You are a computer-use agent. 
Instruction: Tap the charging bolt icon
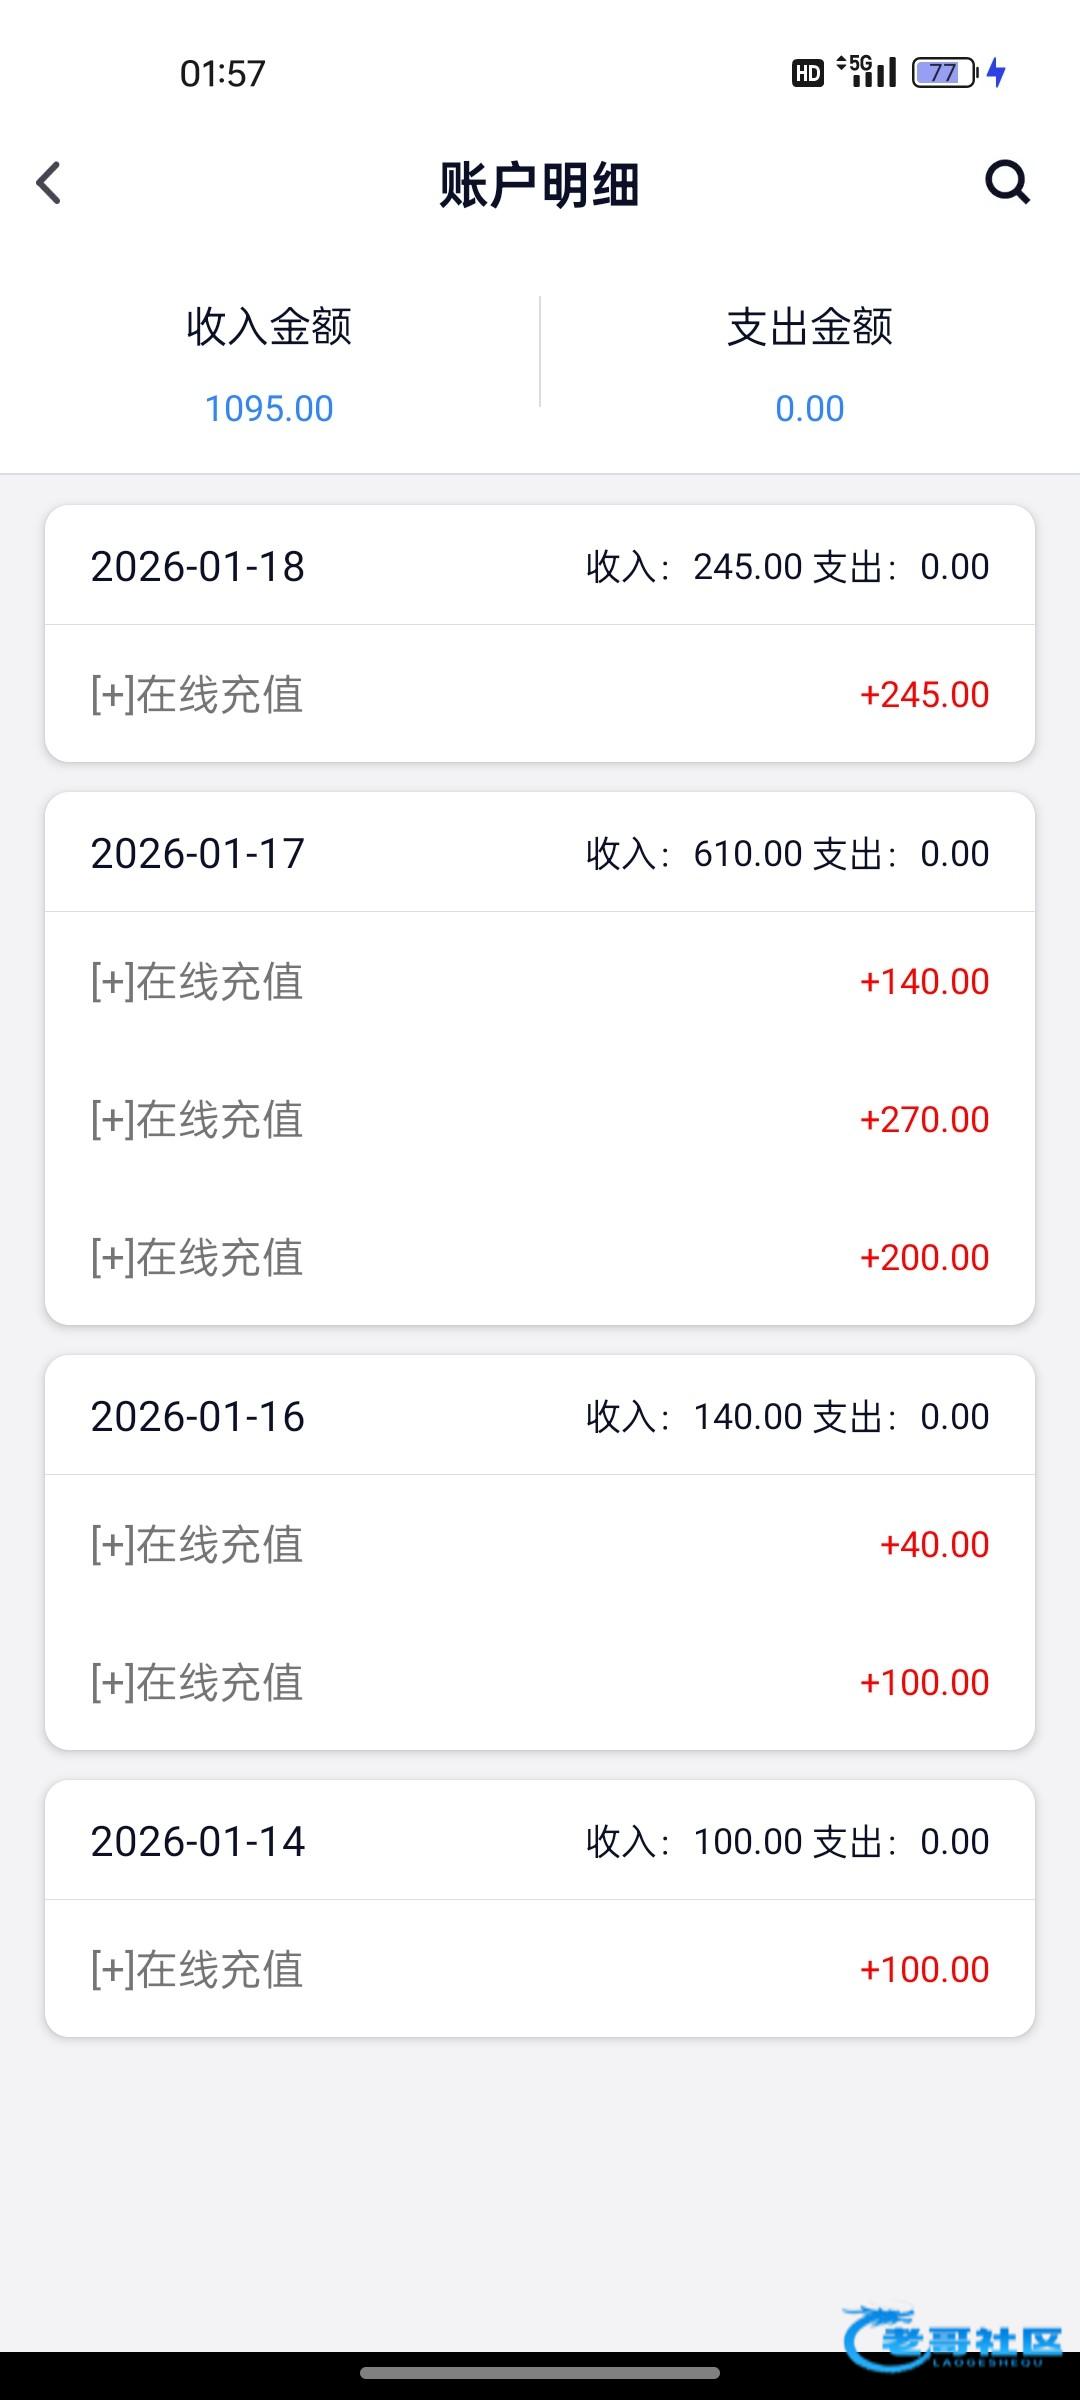(996, 72)
